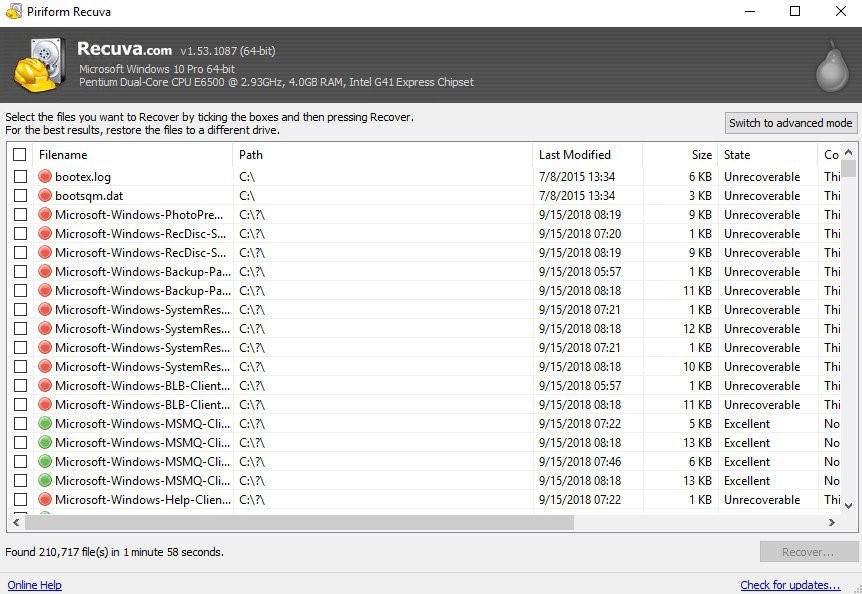
Task: Sort the list by Last Modified column
Action: (x=585, y=155)
